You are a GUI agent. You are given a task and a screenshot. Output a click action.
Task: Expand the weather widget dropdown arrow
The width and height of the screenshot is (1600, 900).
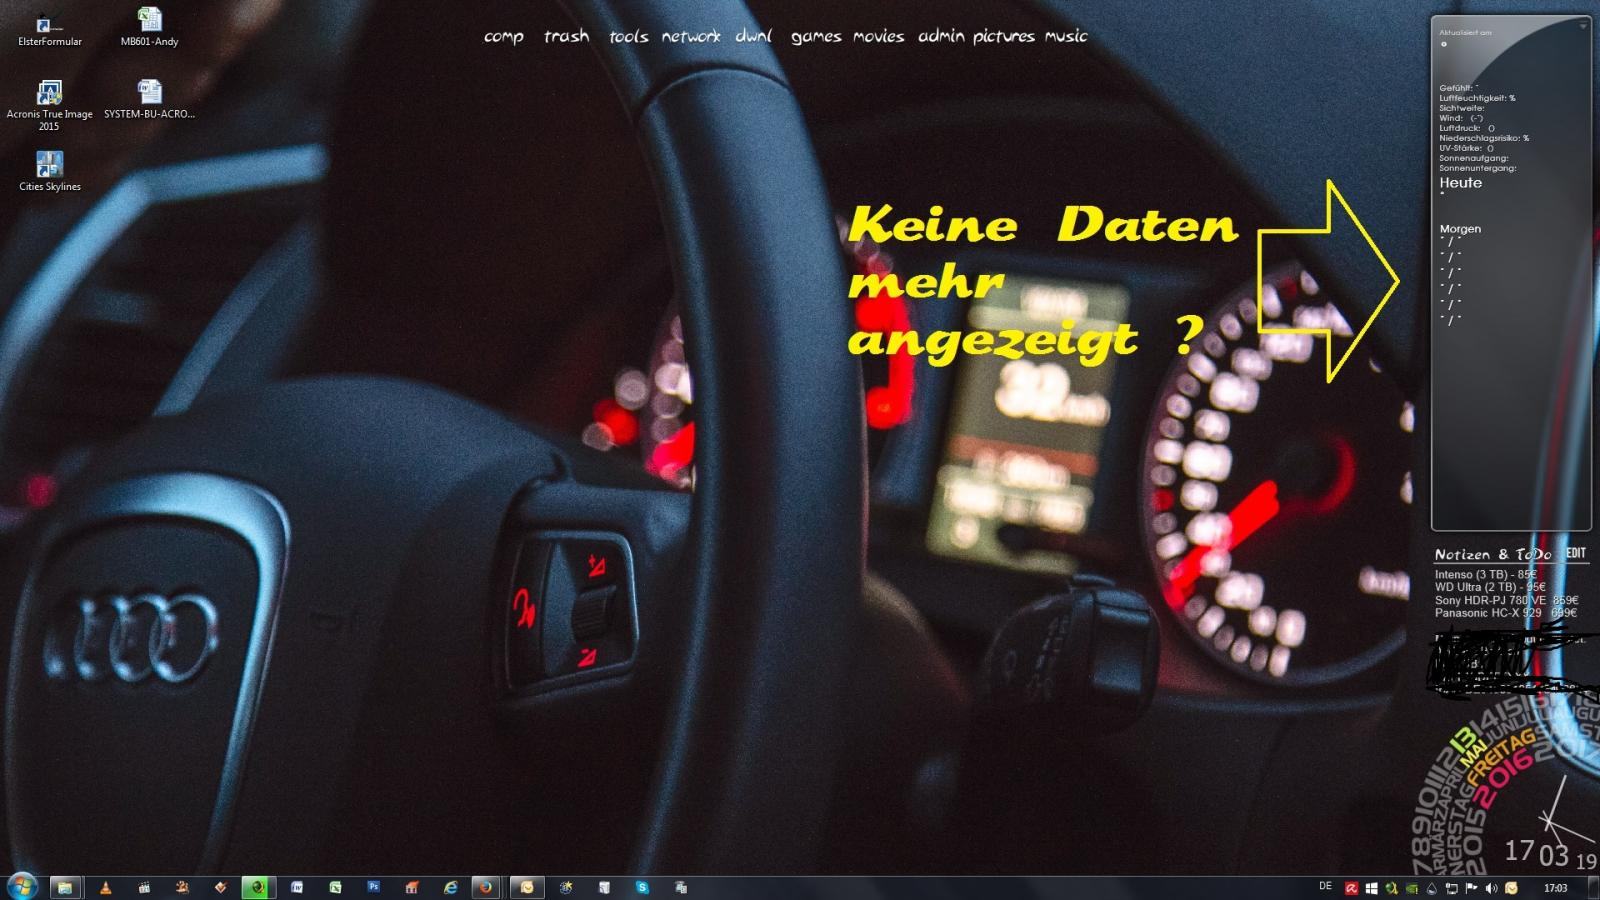tap(1583, 26)
